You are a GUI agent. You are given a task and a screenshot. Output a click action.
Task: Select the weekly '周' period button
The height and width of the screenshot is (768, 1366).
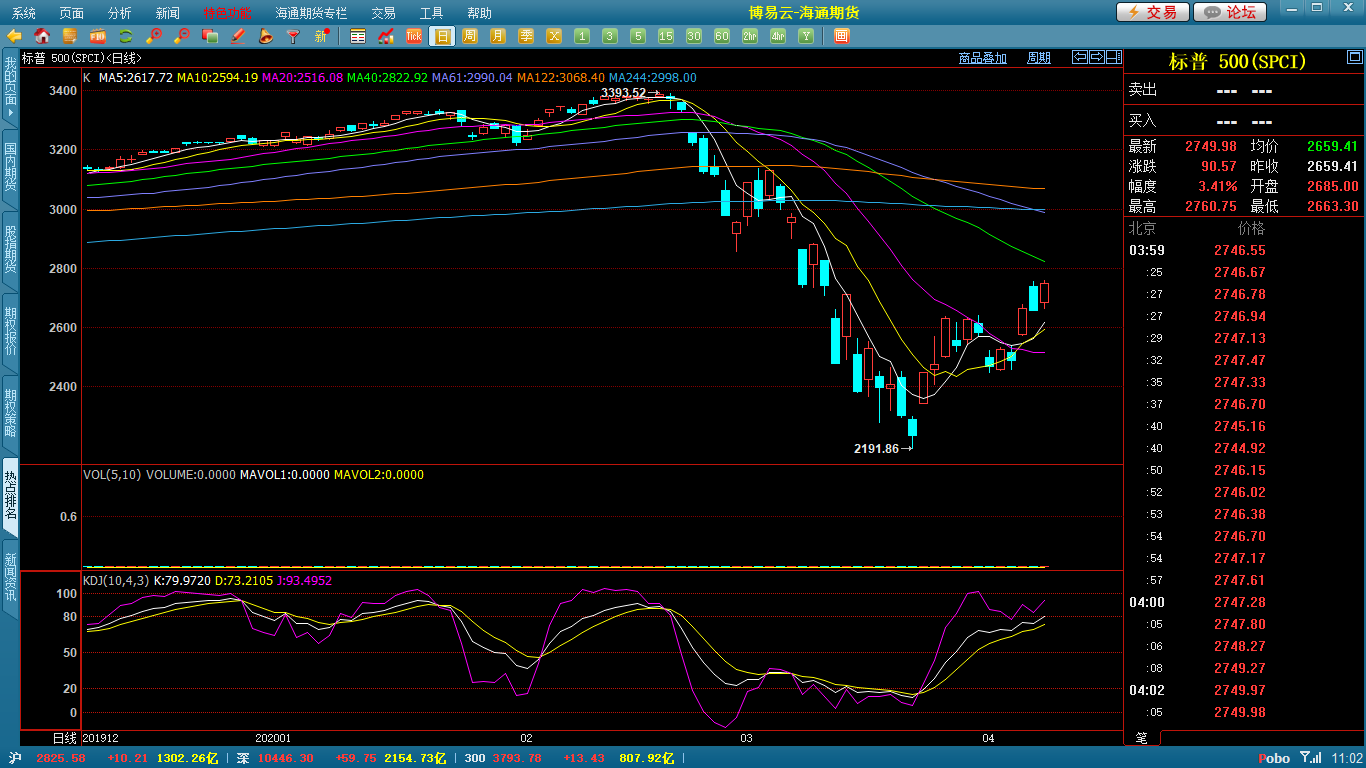pyautogui.click(x=470, y=36)
